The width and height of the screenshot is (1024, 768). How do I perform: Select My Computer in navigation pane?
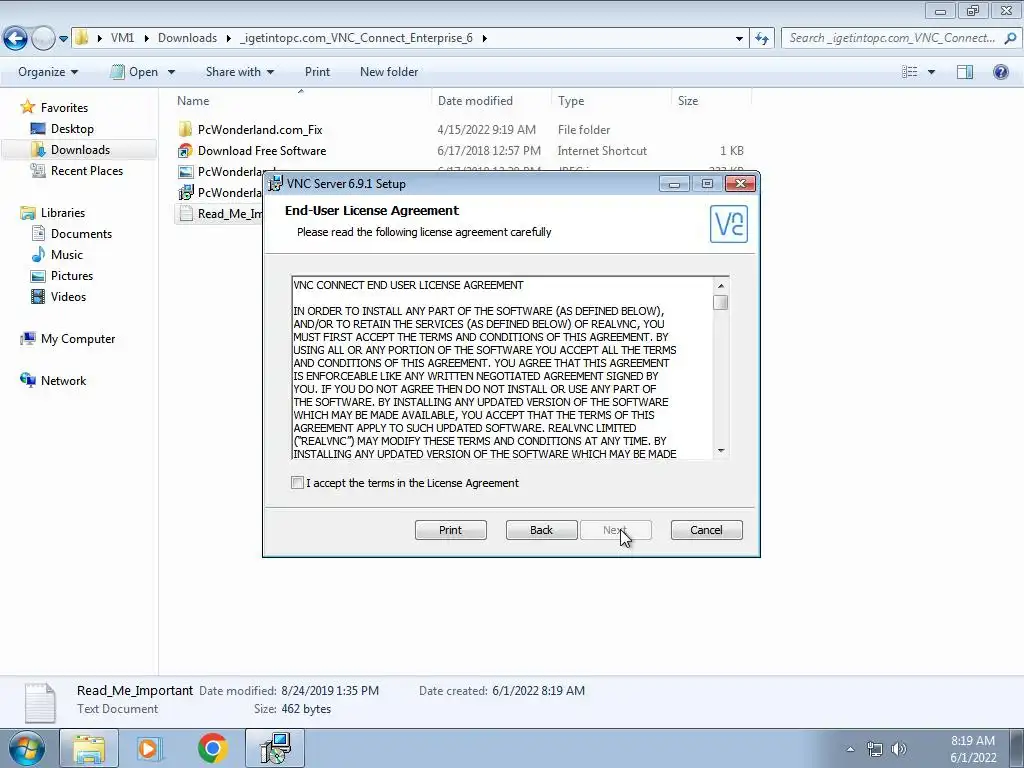[x=78, y=338]
